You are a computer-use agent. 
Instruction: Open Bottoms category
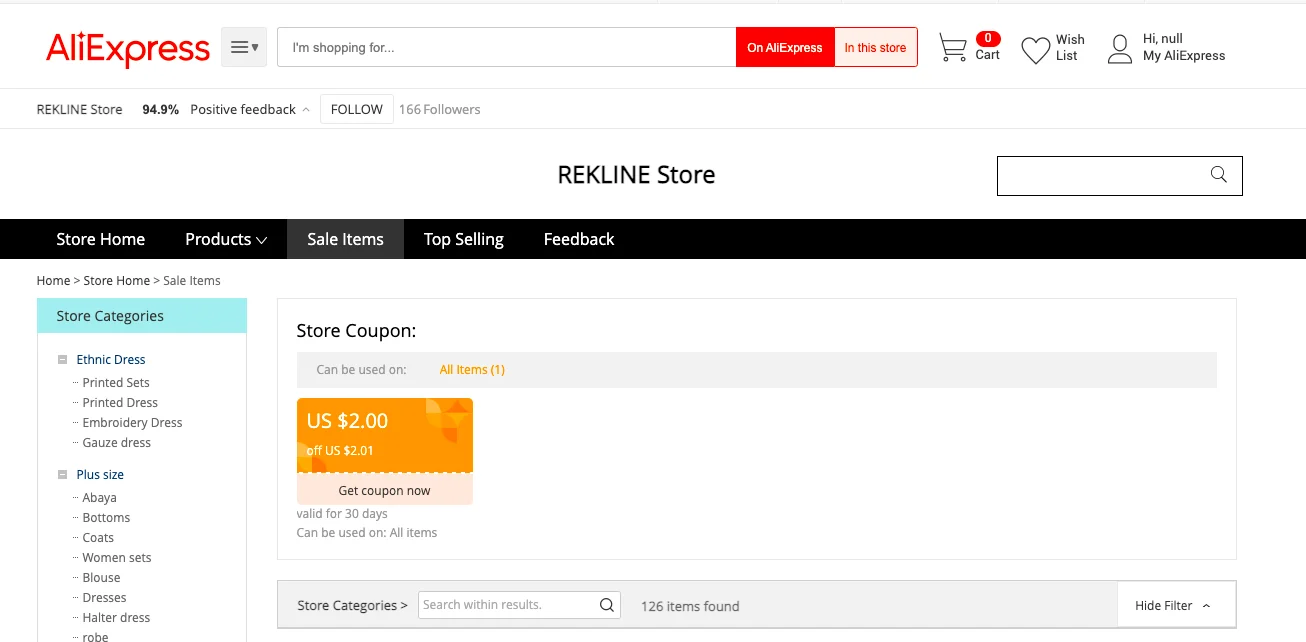(x=107, y=518)
